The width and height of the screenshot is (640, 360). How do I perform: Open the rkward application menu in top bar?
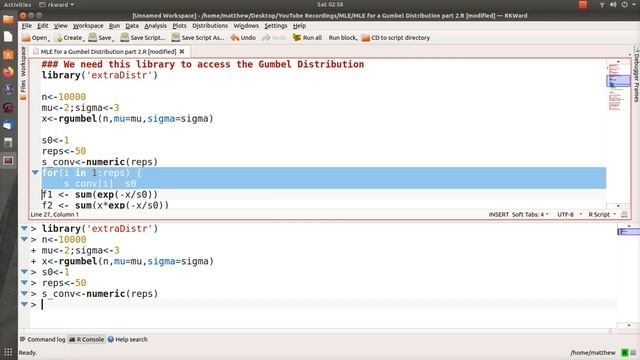(x=57, y=4)
